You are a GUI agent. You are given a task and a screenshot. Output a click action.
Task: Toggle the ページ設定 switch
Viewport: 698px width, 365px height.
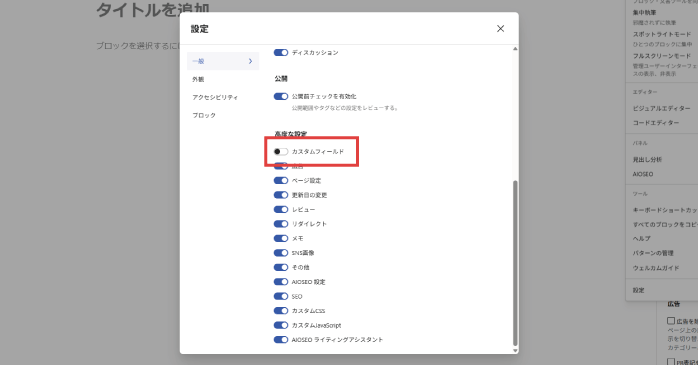[281, 180]
